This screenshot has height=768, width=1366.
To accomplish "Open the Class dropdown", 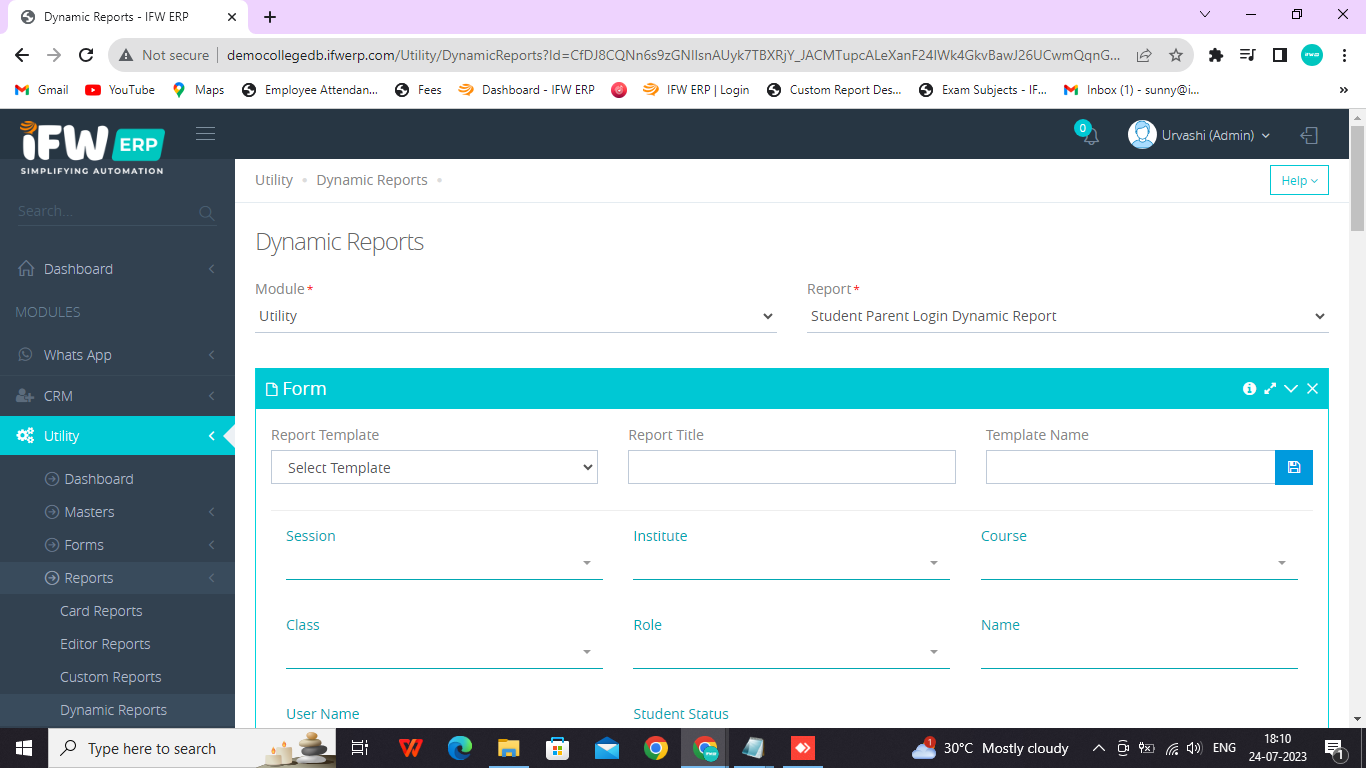I will click(444, 652).
